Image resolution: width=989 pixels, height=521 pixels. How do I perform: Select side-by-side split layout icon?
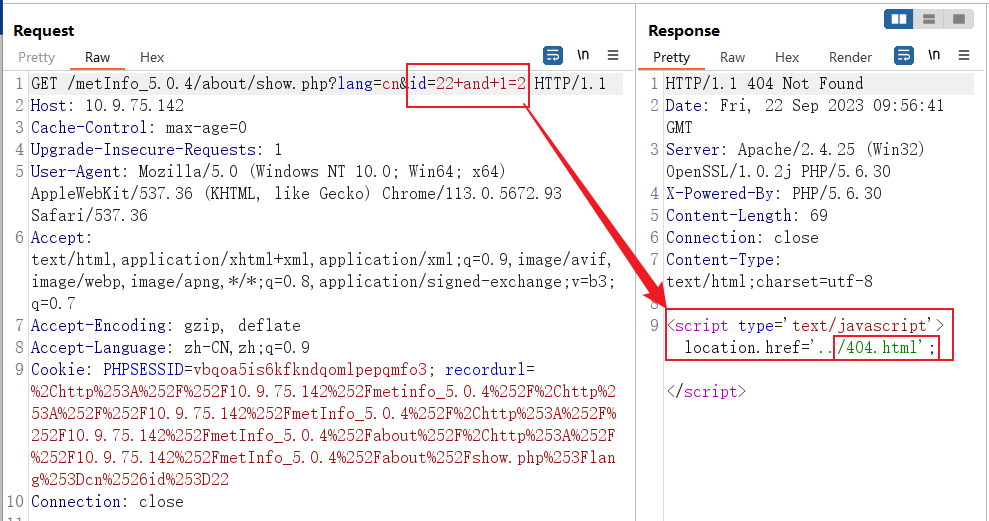899,19
